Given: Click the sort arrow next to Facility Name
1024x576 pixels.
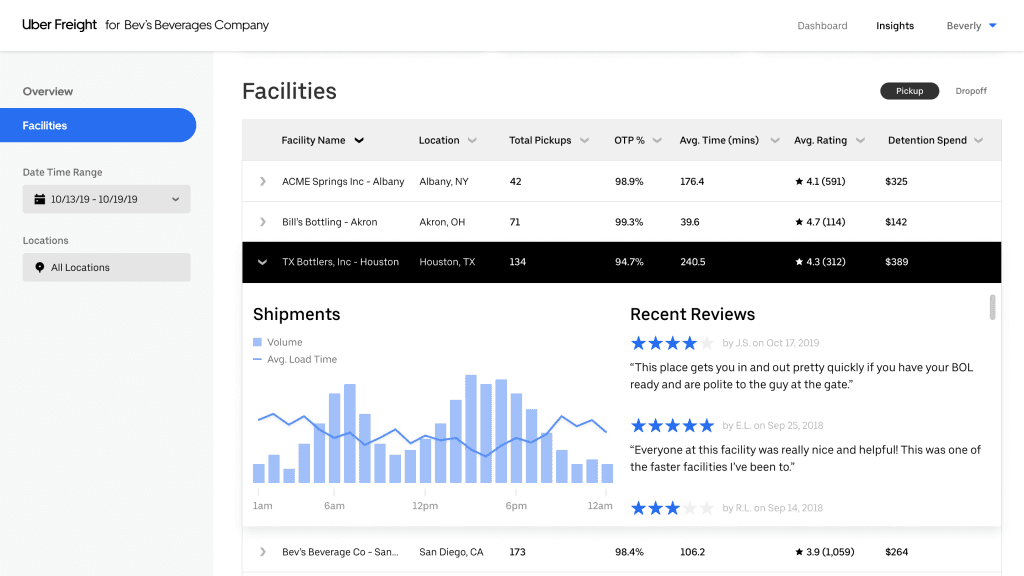Looking at the screenshot, I should [x=359, y=140].
